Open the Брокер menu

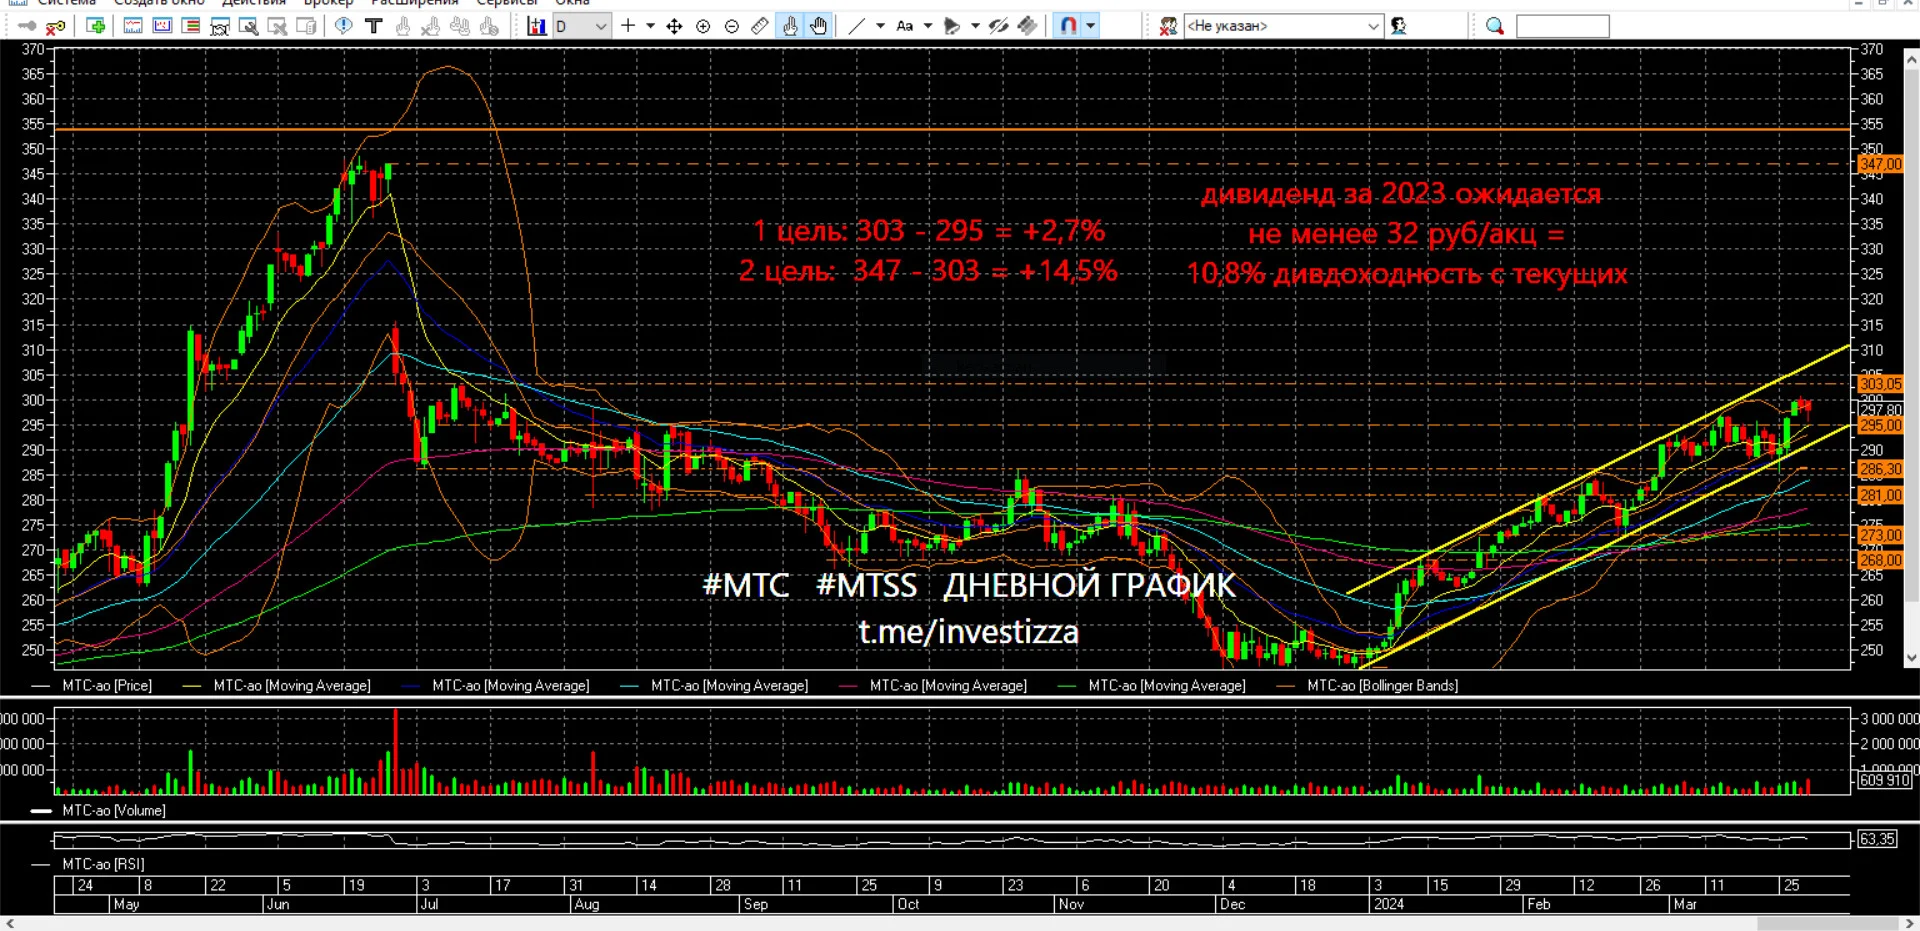(x=329, y=3)
